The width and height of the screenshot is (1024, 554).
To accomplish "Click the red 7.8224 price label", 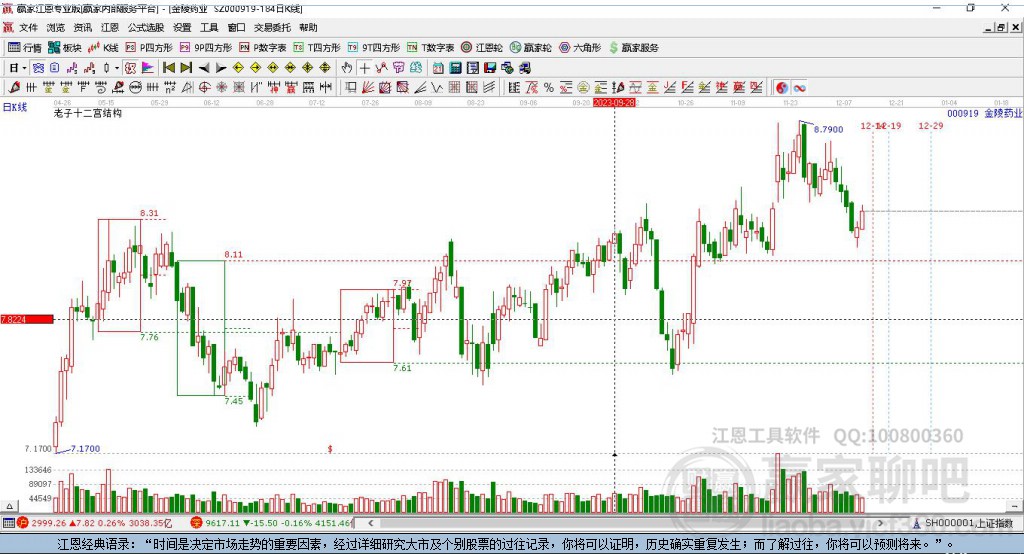I will (x=27, y=319).
